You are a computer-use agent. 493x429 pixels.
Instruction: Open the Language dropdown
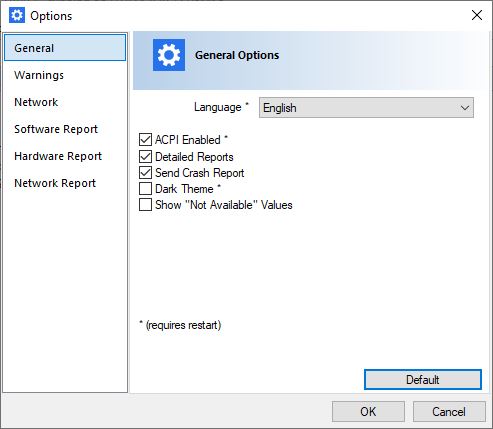pos(366,108)
